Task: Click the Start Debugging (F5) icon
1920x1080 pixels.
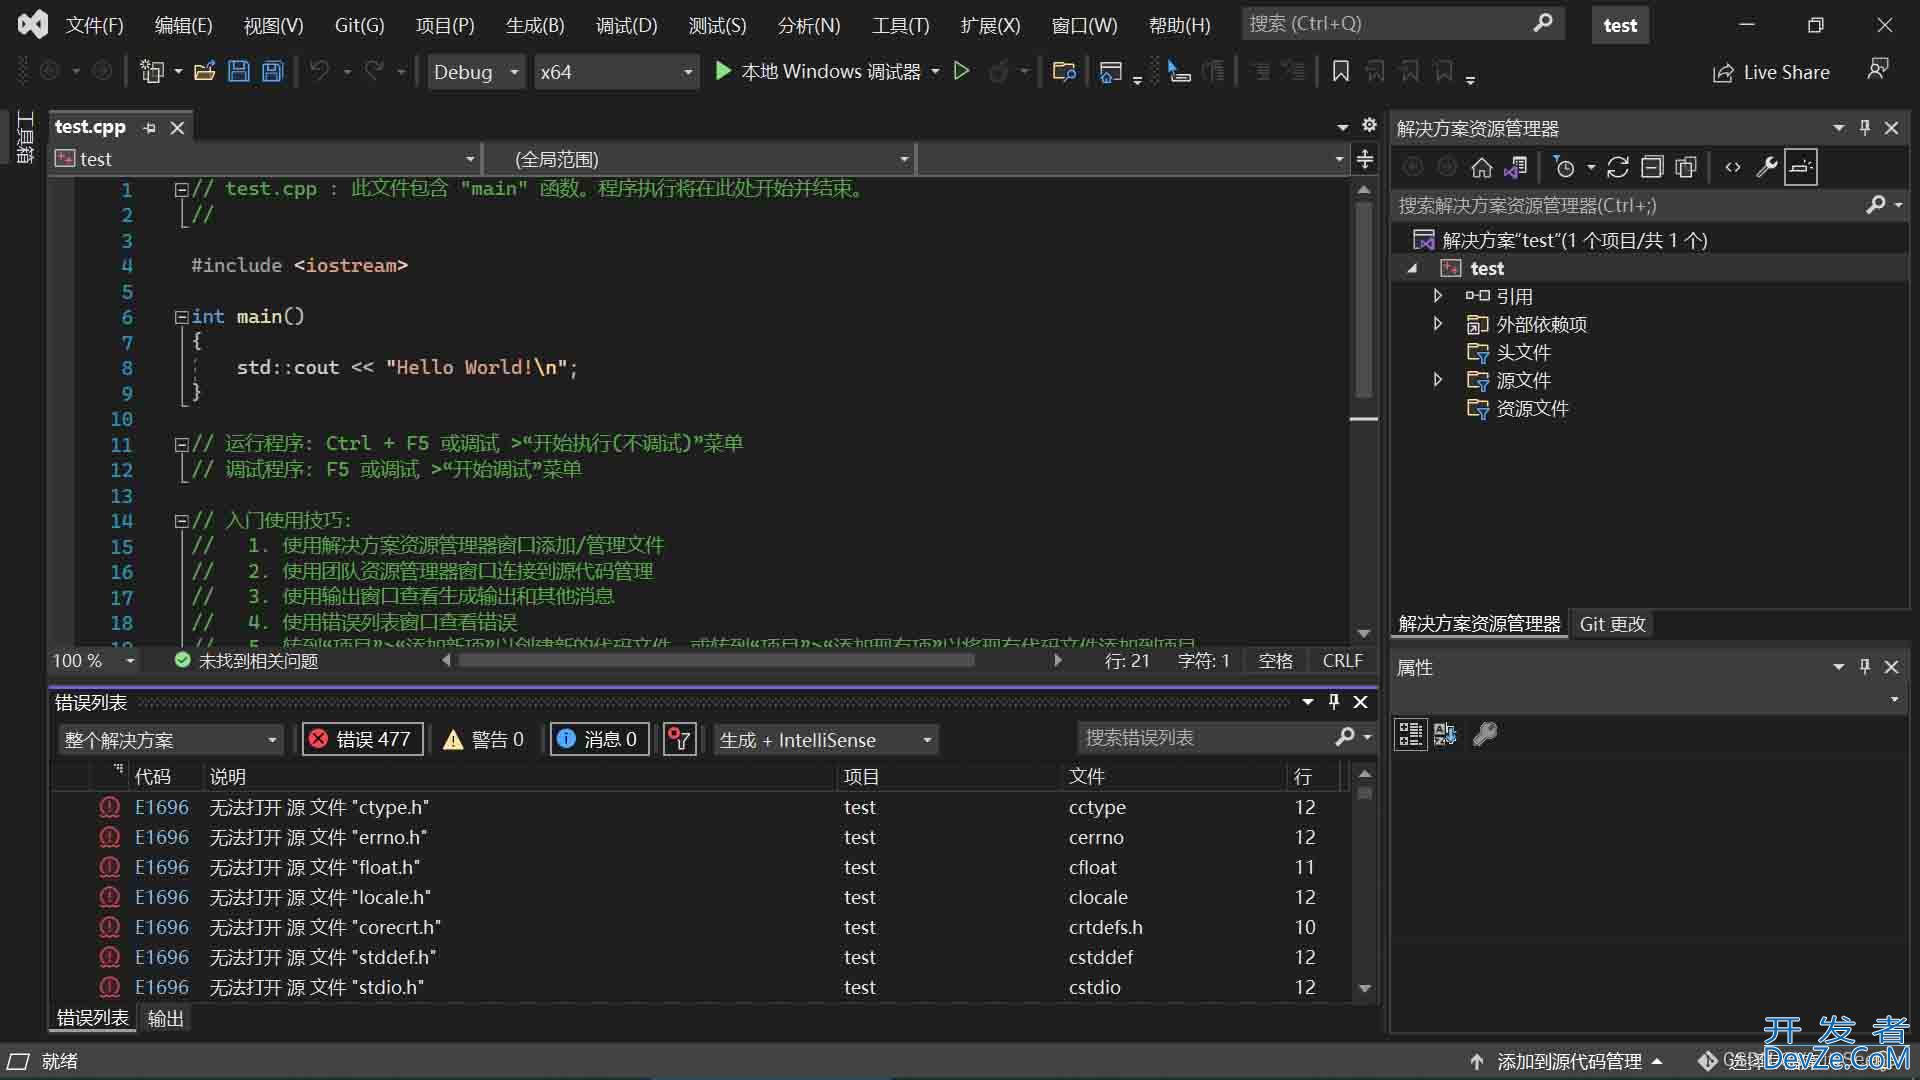Action: [723, 71]
